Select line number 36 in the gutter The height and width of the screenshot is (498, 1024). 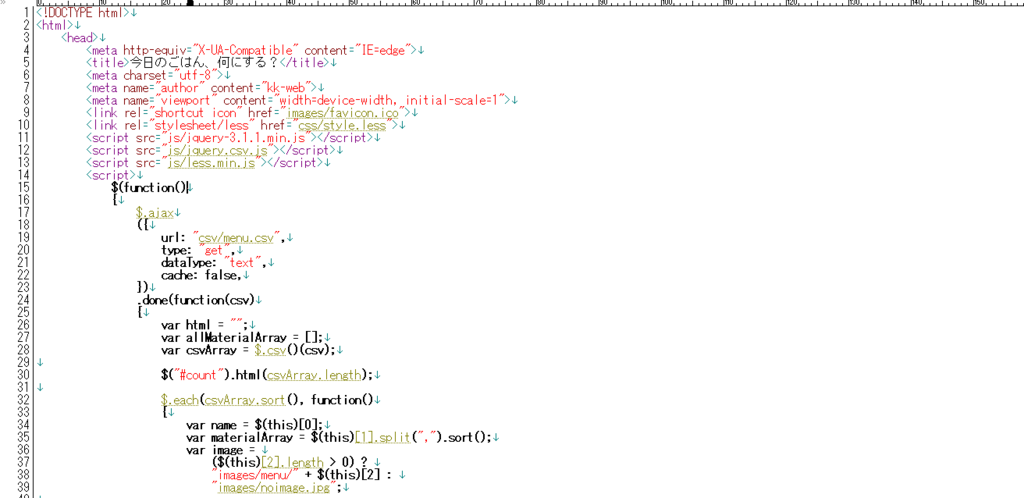click(23, 450)
